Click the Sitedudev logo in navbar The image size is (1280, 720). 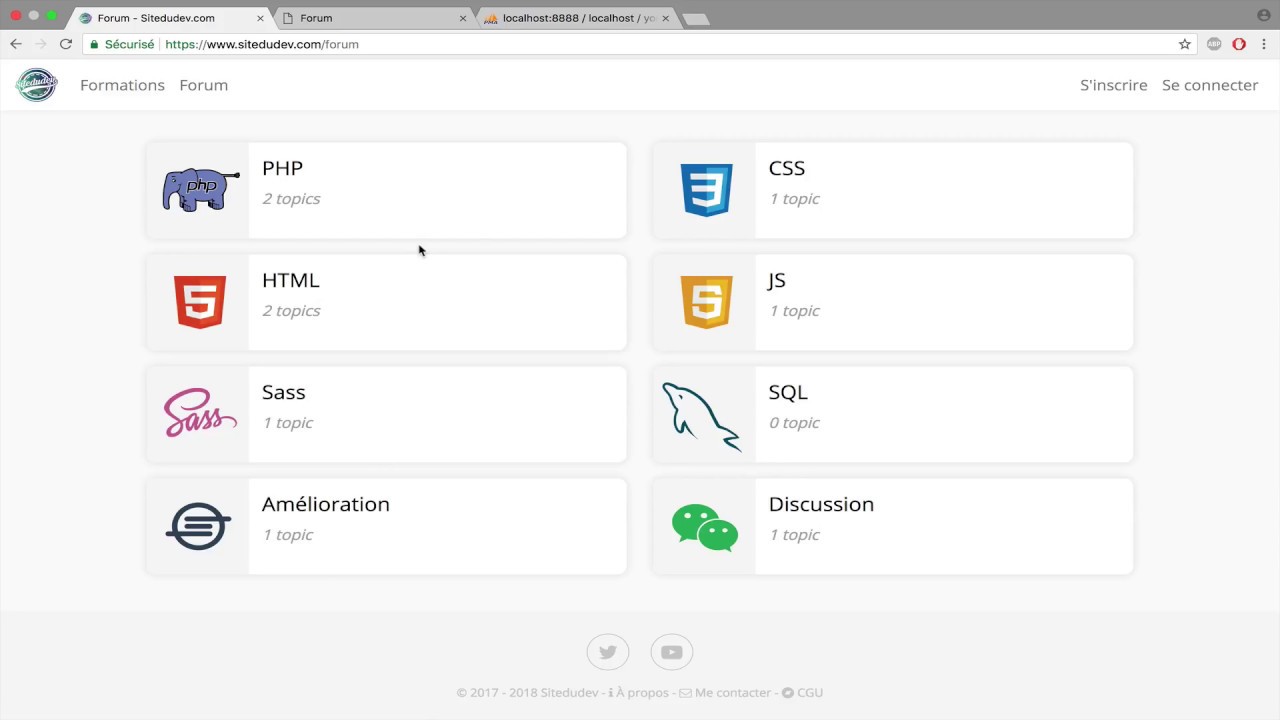coord(37,85)
